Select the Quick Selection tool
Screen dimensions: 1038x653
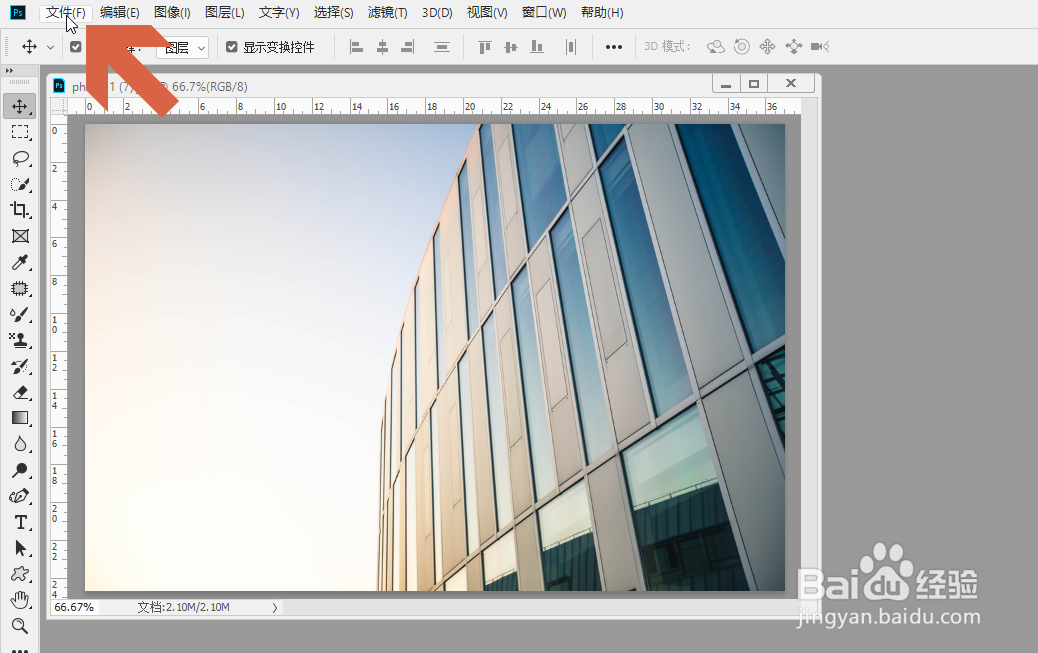20,184
